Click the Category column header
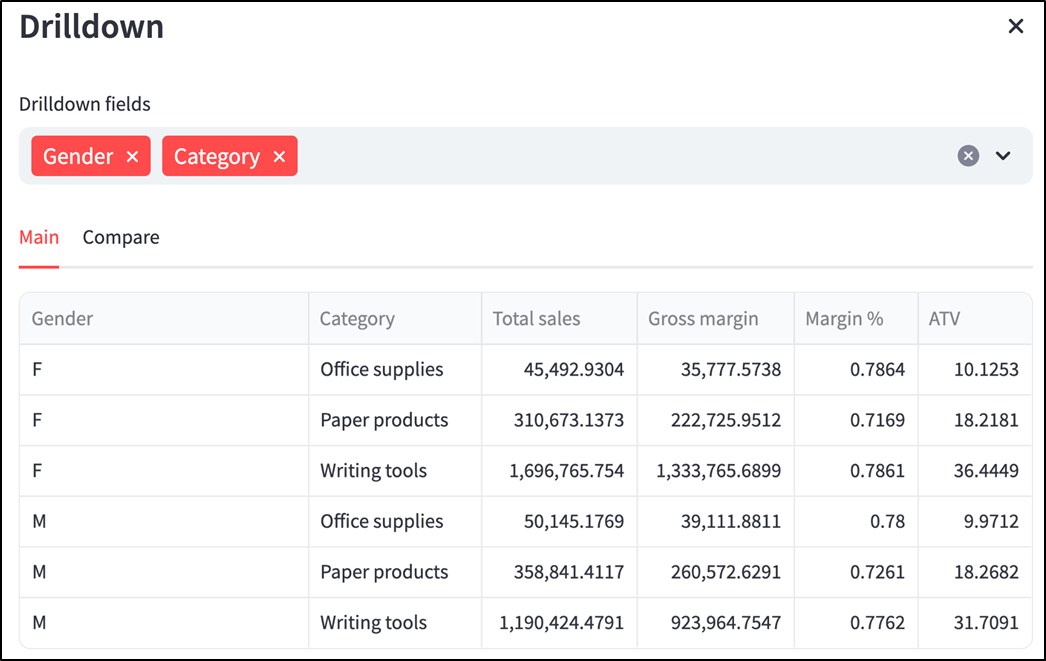 pos(395,319)
